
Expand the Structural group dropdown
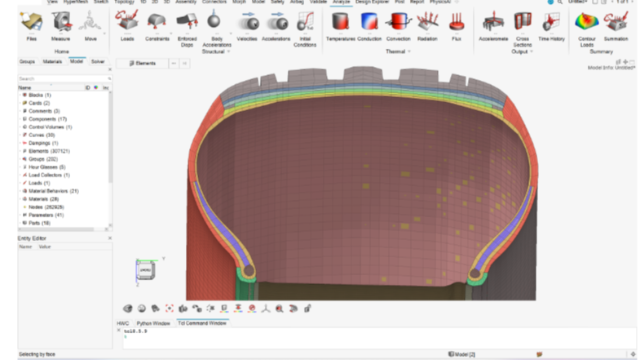229,52
